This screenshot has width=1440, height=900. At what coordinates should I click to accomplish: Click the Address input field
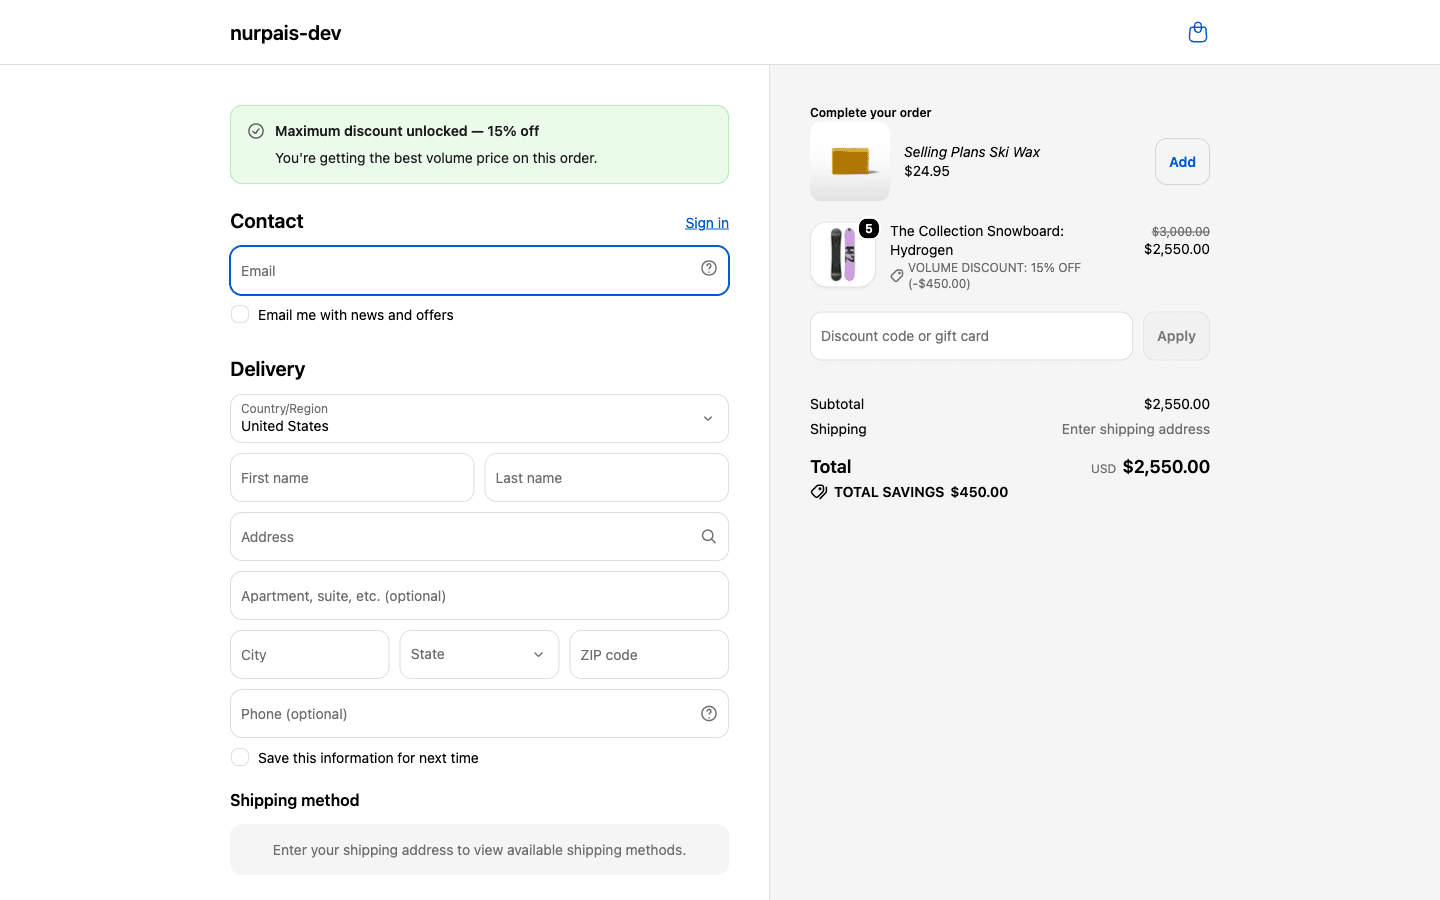(479, 536)
